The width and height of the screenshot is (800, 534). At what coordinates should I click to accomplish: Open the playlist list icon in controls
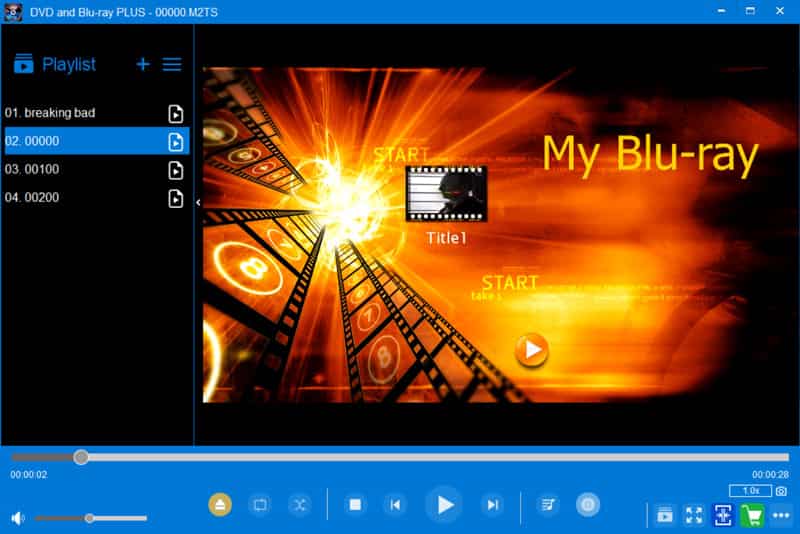pos(547,505)
